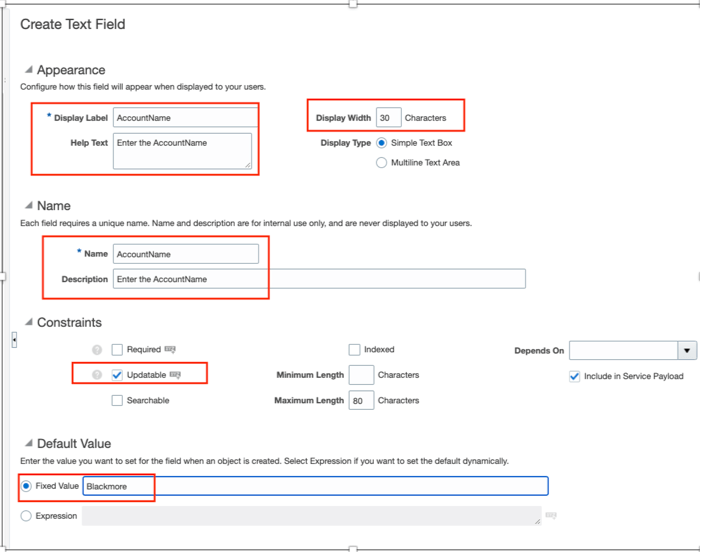The height and width of the screenshot is (552, 701).
Task: Enable the Required checkbox
Action: click(x=118, y=350)
